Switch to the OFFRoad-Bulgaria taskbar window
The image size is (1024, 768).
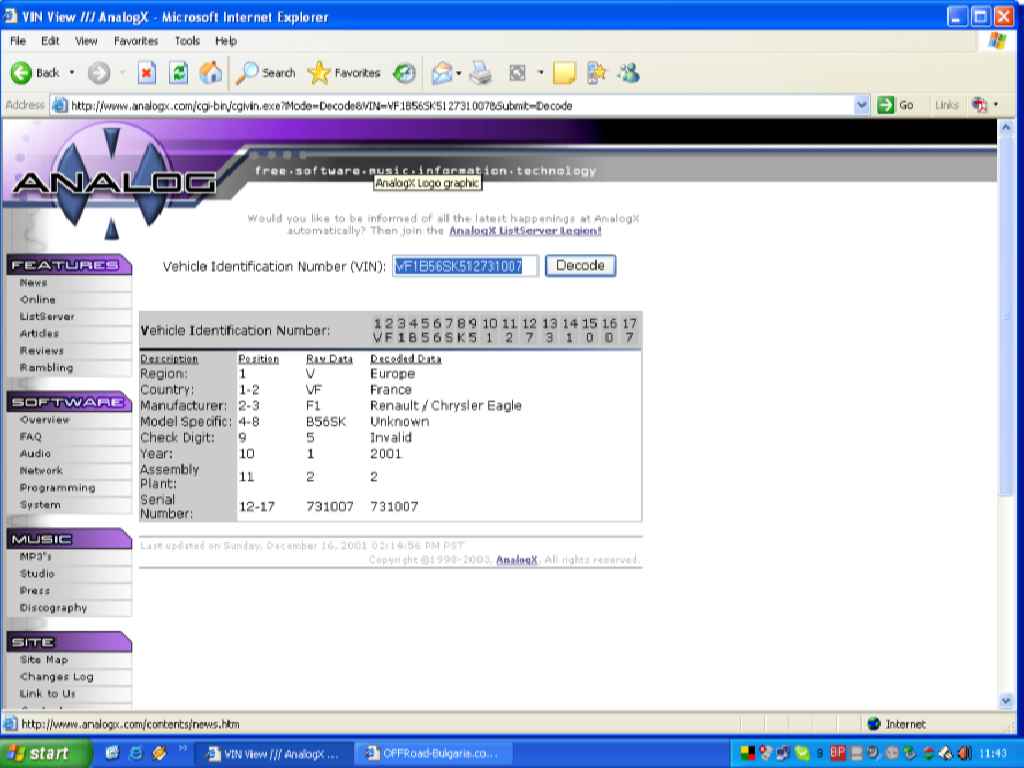(436, 753)
